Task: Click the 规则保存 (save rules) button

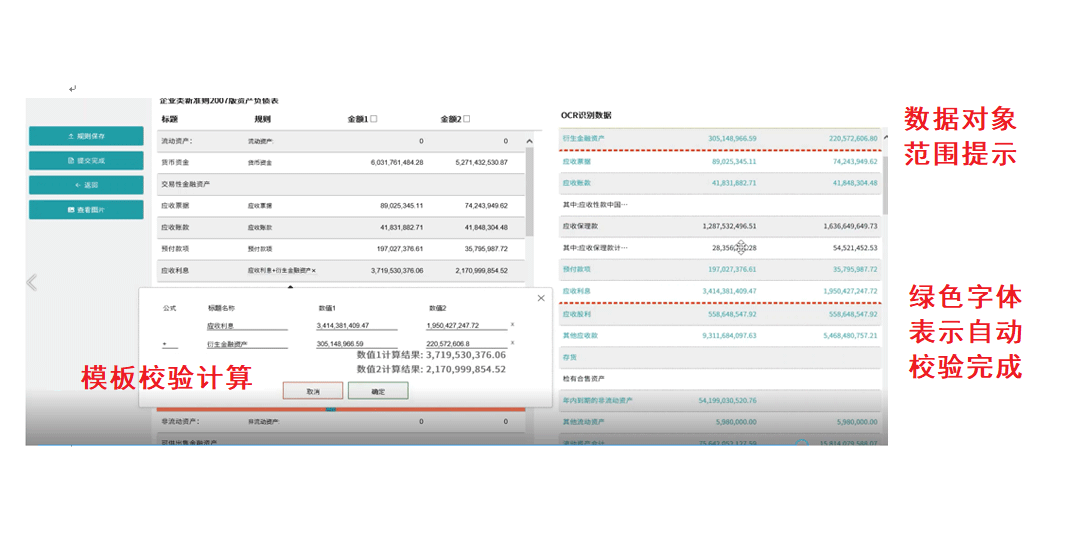Action: click(86, 135)
